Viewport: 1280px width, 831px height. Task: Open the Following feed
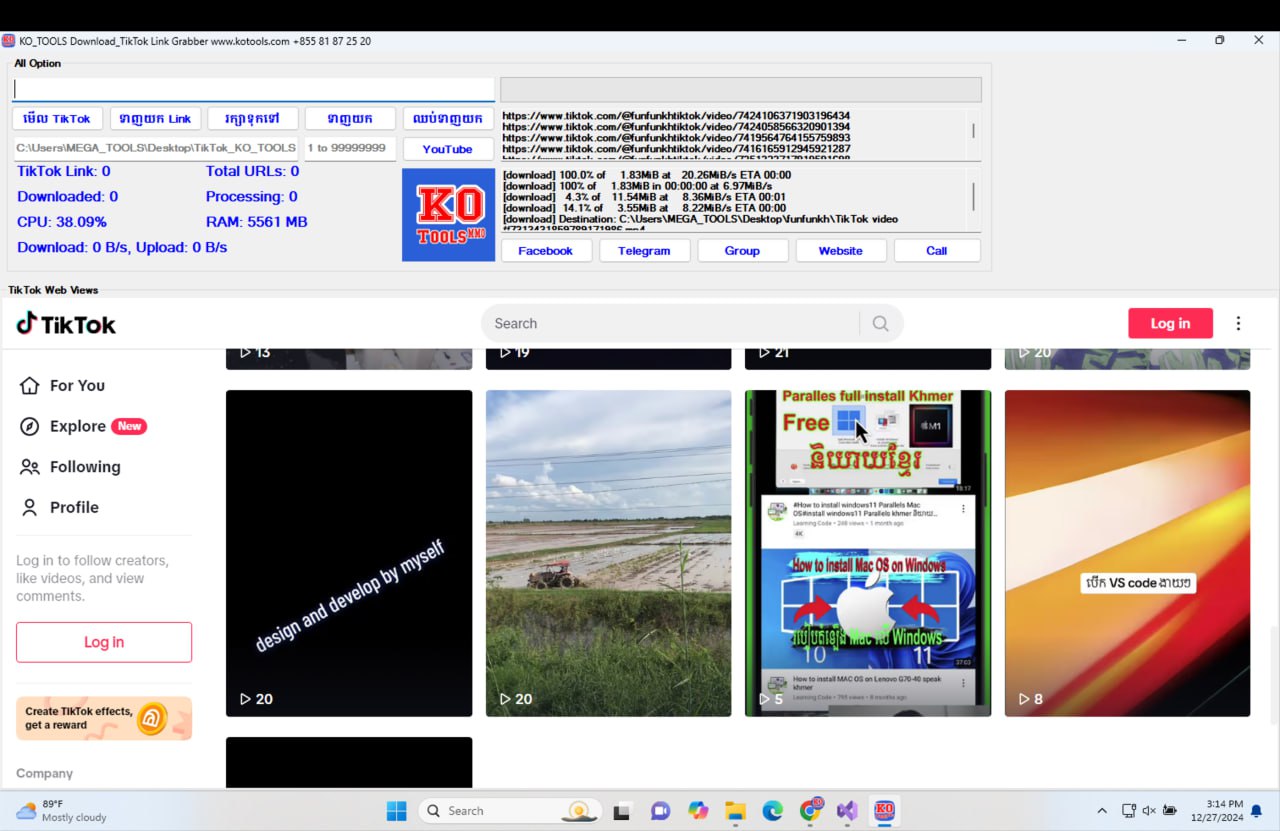(x=85, y=467)
